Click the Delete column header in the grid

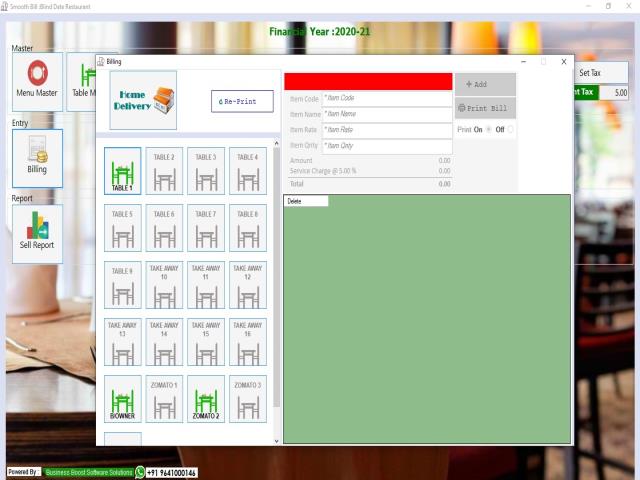click(x=306, y=201)
